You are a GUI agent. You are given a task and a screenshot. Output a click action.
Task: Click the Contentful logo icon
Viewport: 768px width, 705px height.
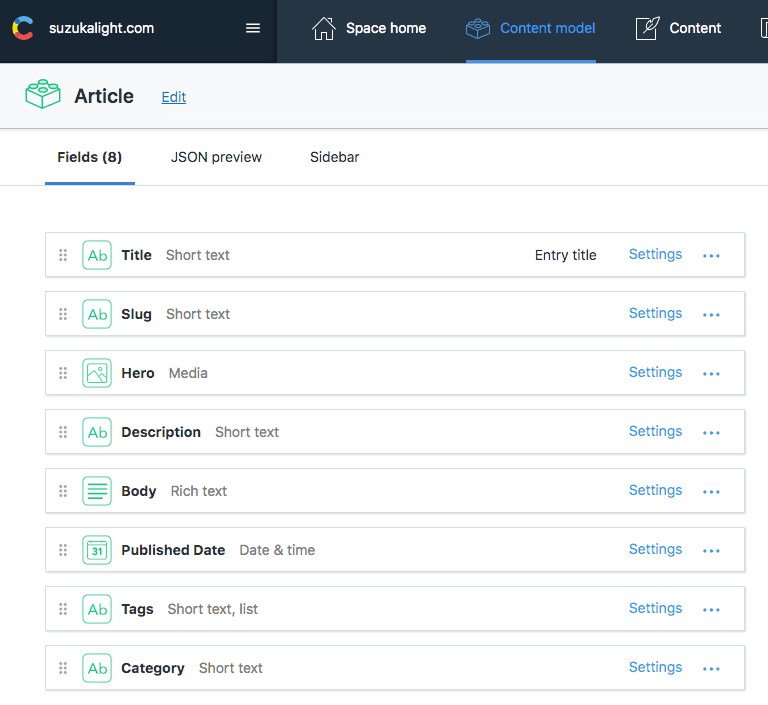point(22,29)
